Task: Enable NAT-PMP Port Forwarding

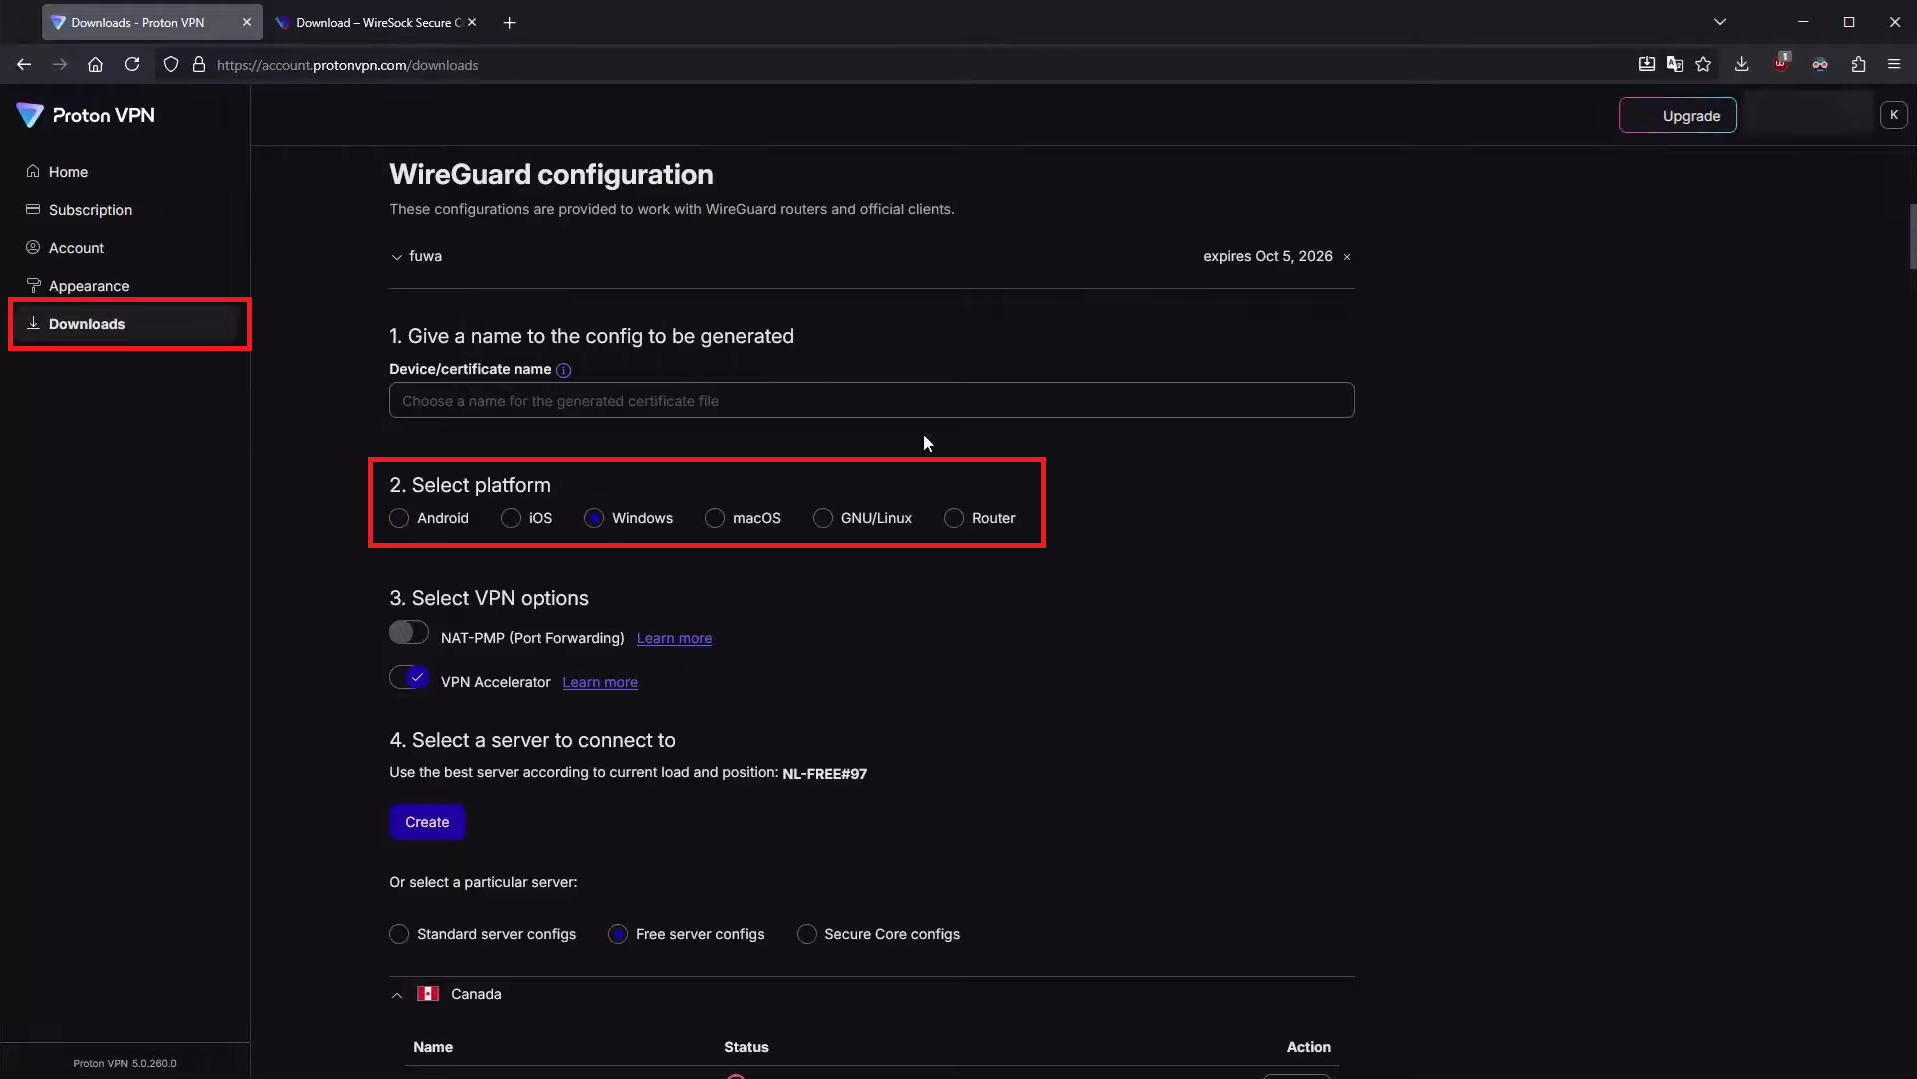Action: pos(408,632)
